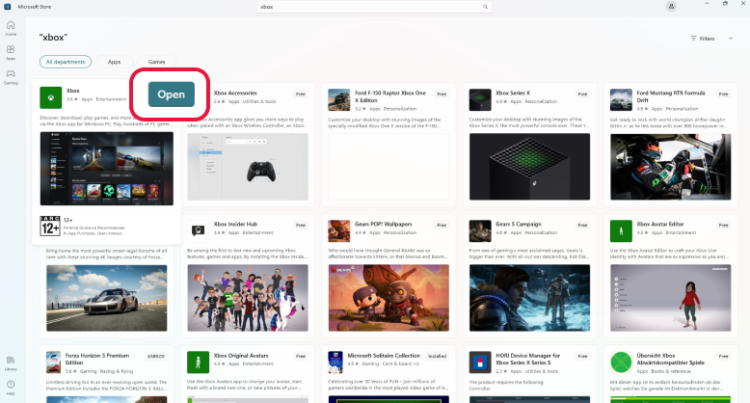
Task: Click the Gears POP! Wallpapers icon
Action: 339,231
